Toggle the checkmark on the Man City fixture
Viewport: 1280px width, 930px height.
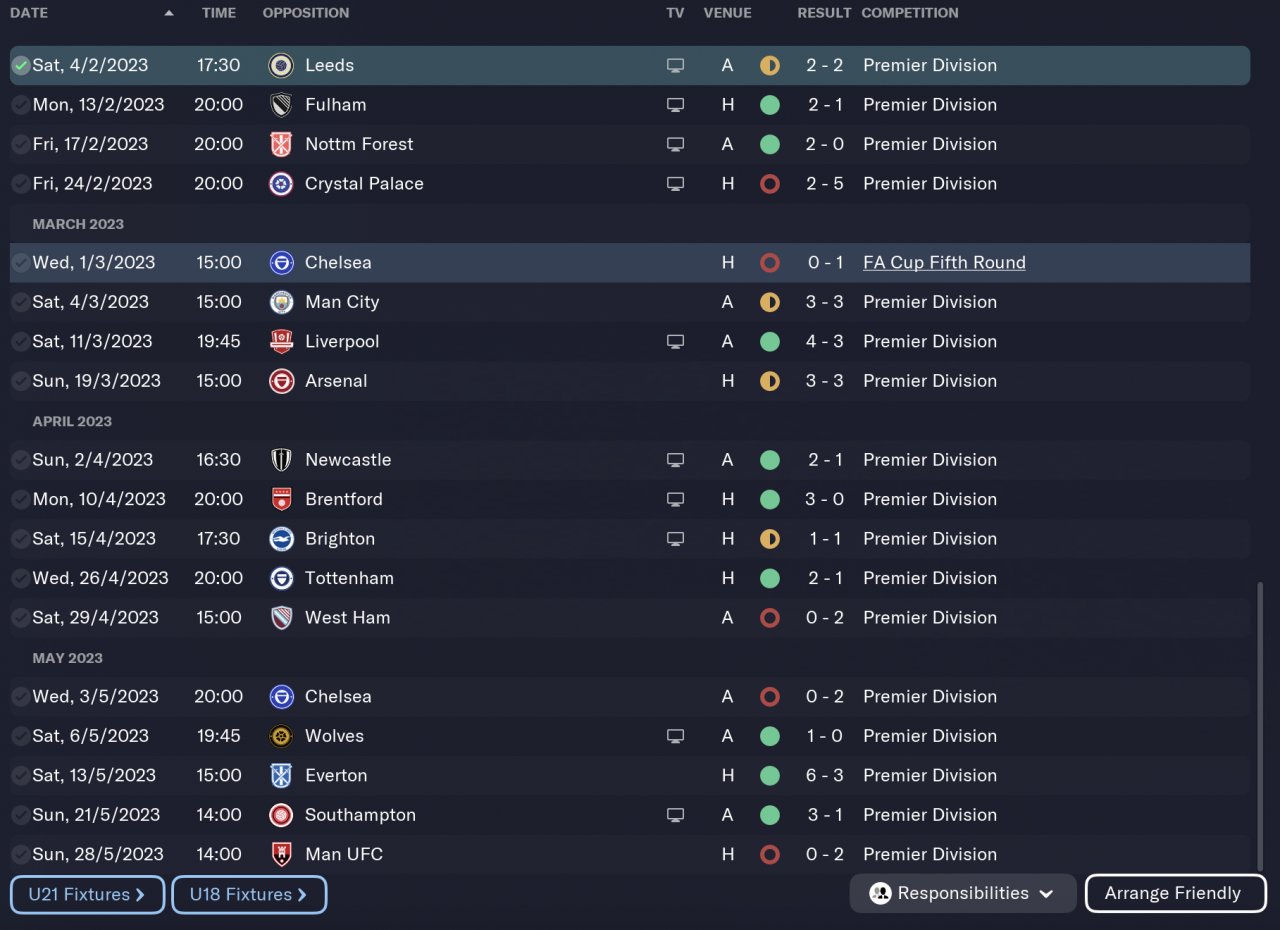[x=20, y=302]
